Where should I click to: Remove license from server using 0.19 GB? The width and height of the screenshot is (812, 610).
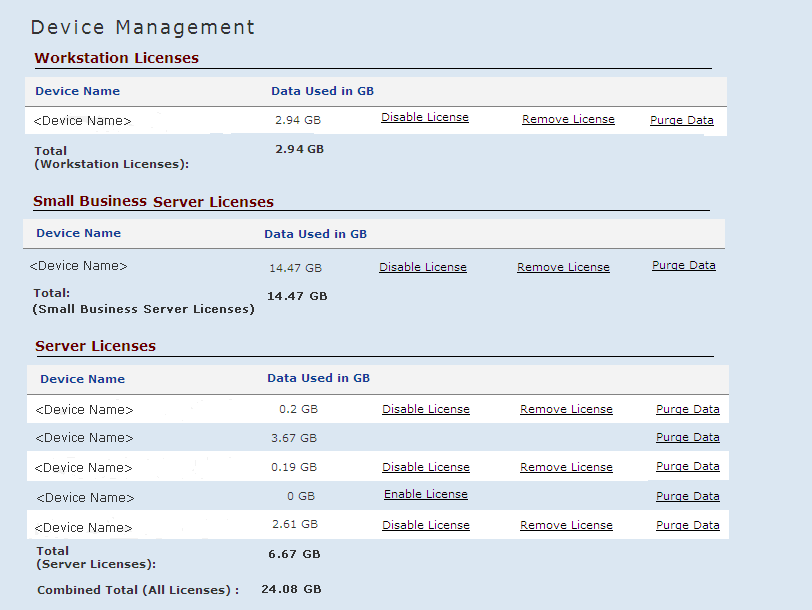tap(566, 467)
